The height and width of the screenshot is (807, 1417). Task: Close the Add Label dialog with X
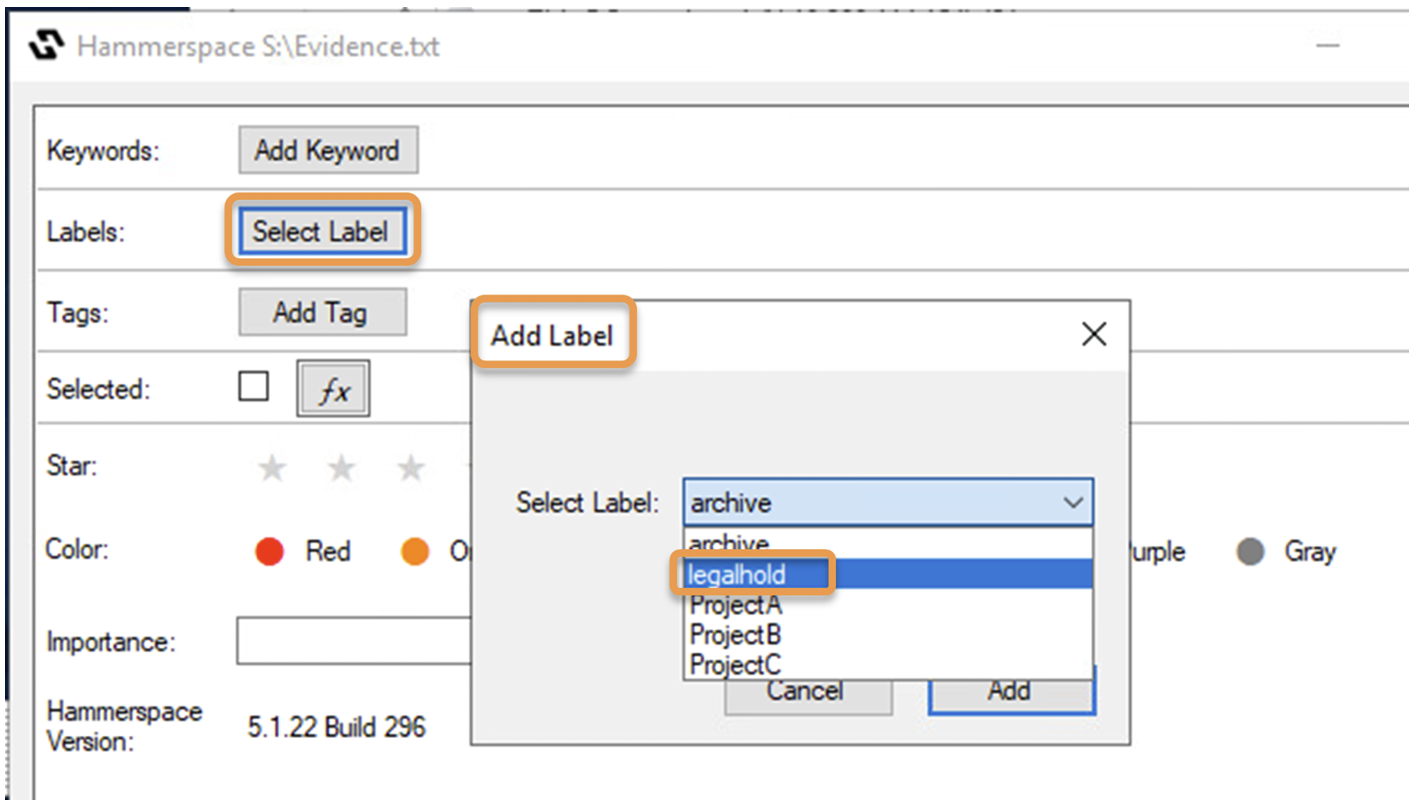pyautogui.click(x=1094, y=334)
